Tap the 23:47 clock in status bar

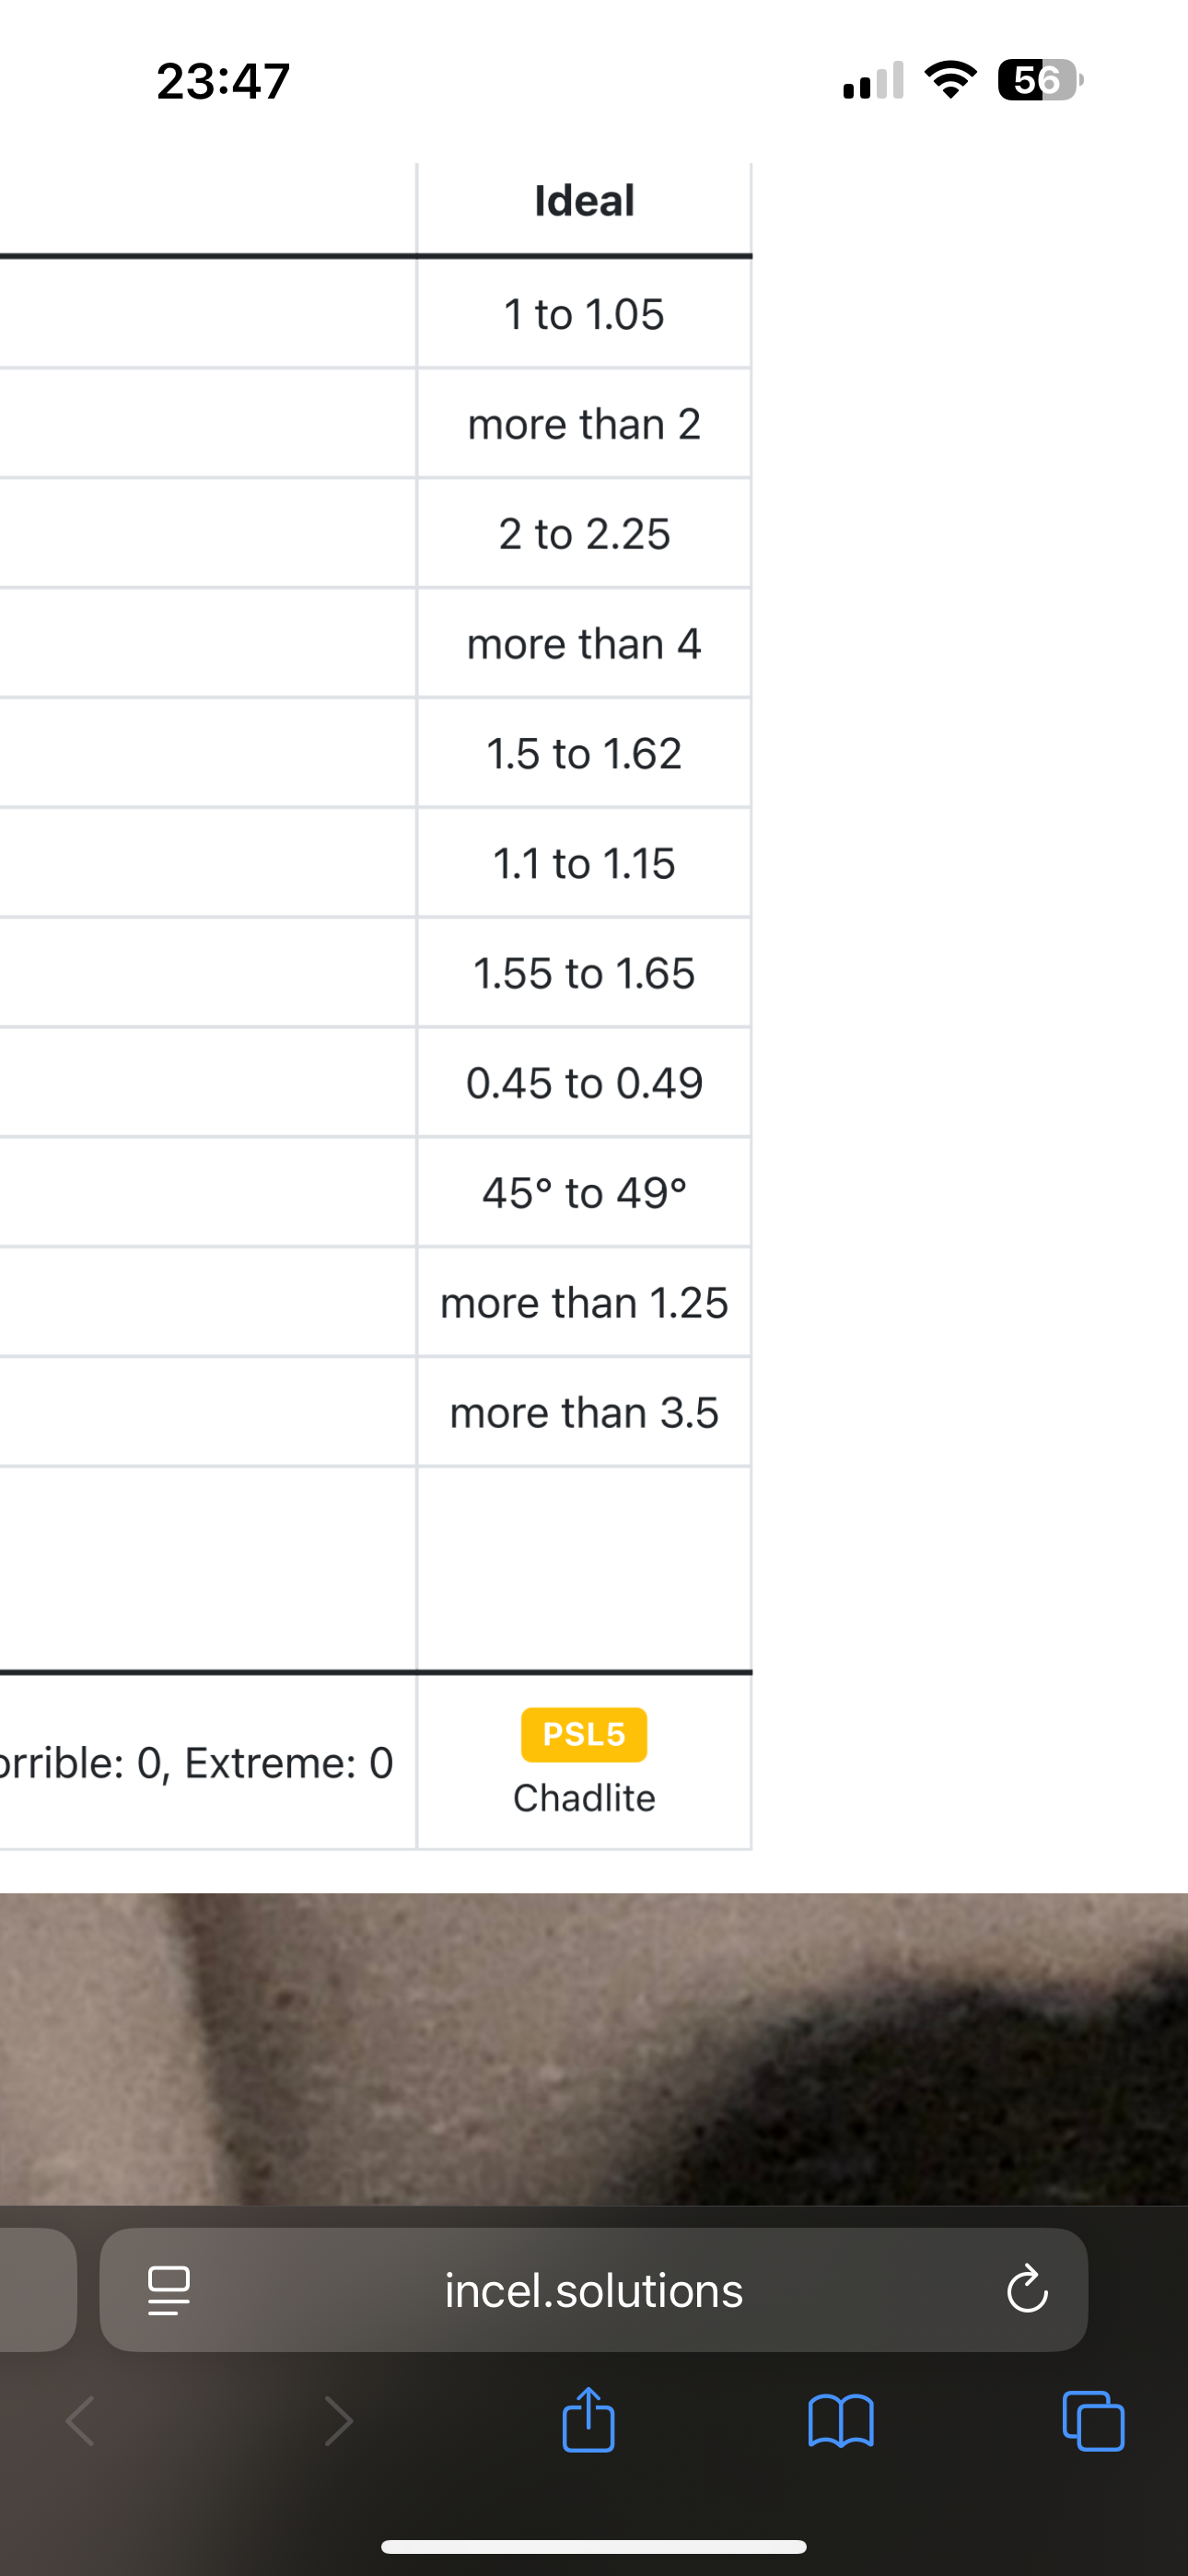223,81
